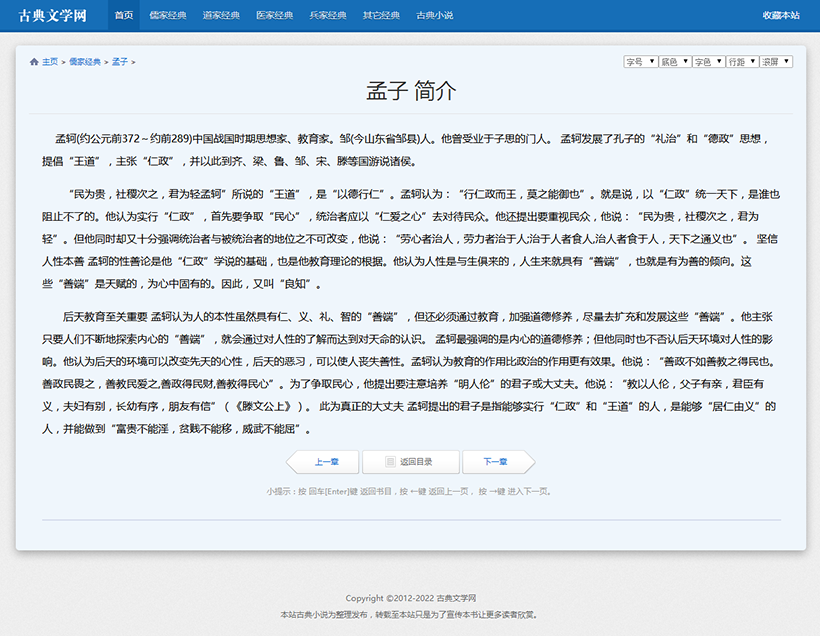Expand the 滚屏 auto-scroll dropdown
Screen dimensions: 820x636
tap(776, 62)
